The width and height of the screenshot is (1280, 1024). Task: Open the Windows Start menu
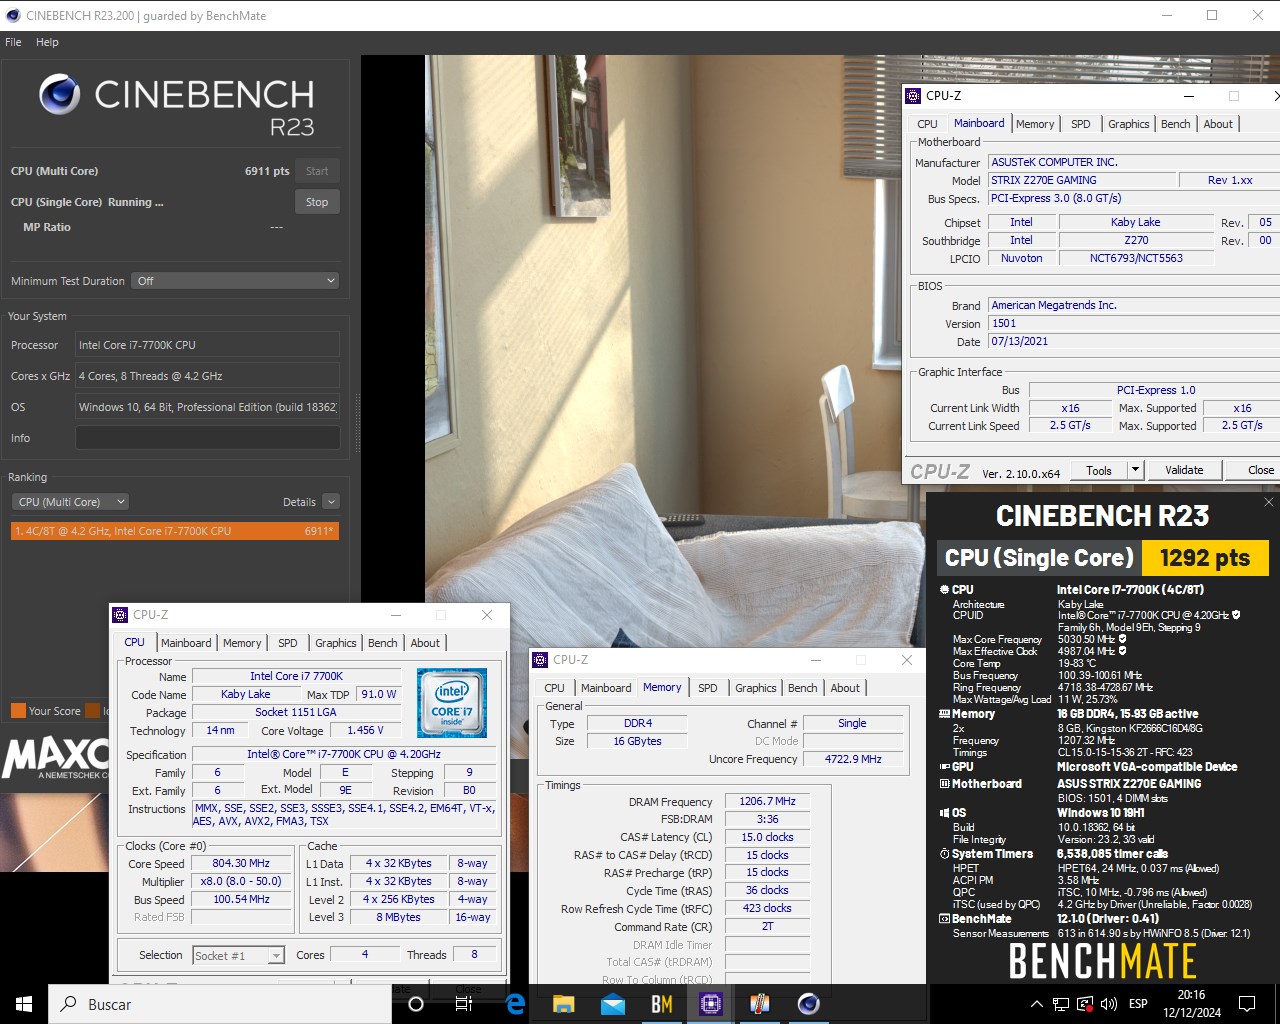(x=24, y=1004)
